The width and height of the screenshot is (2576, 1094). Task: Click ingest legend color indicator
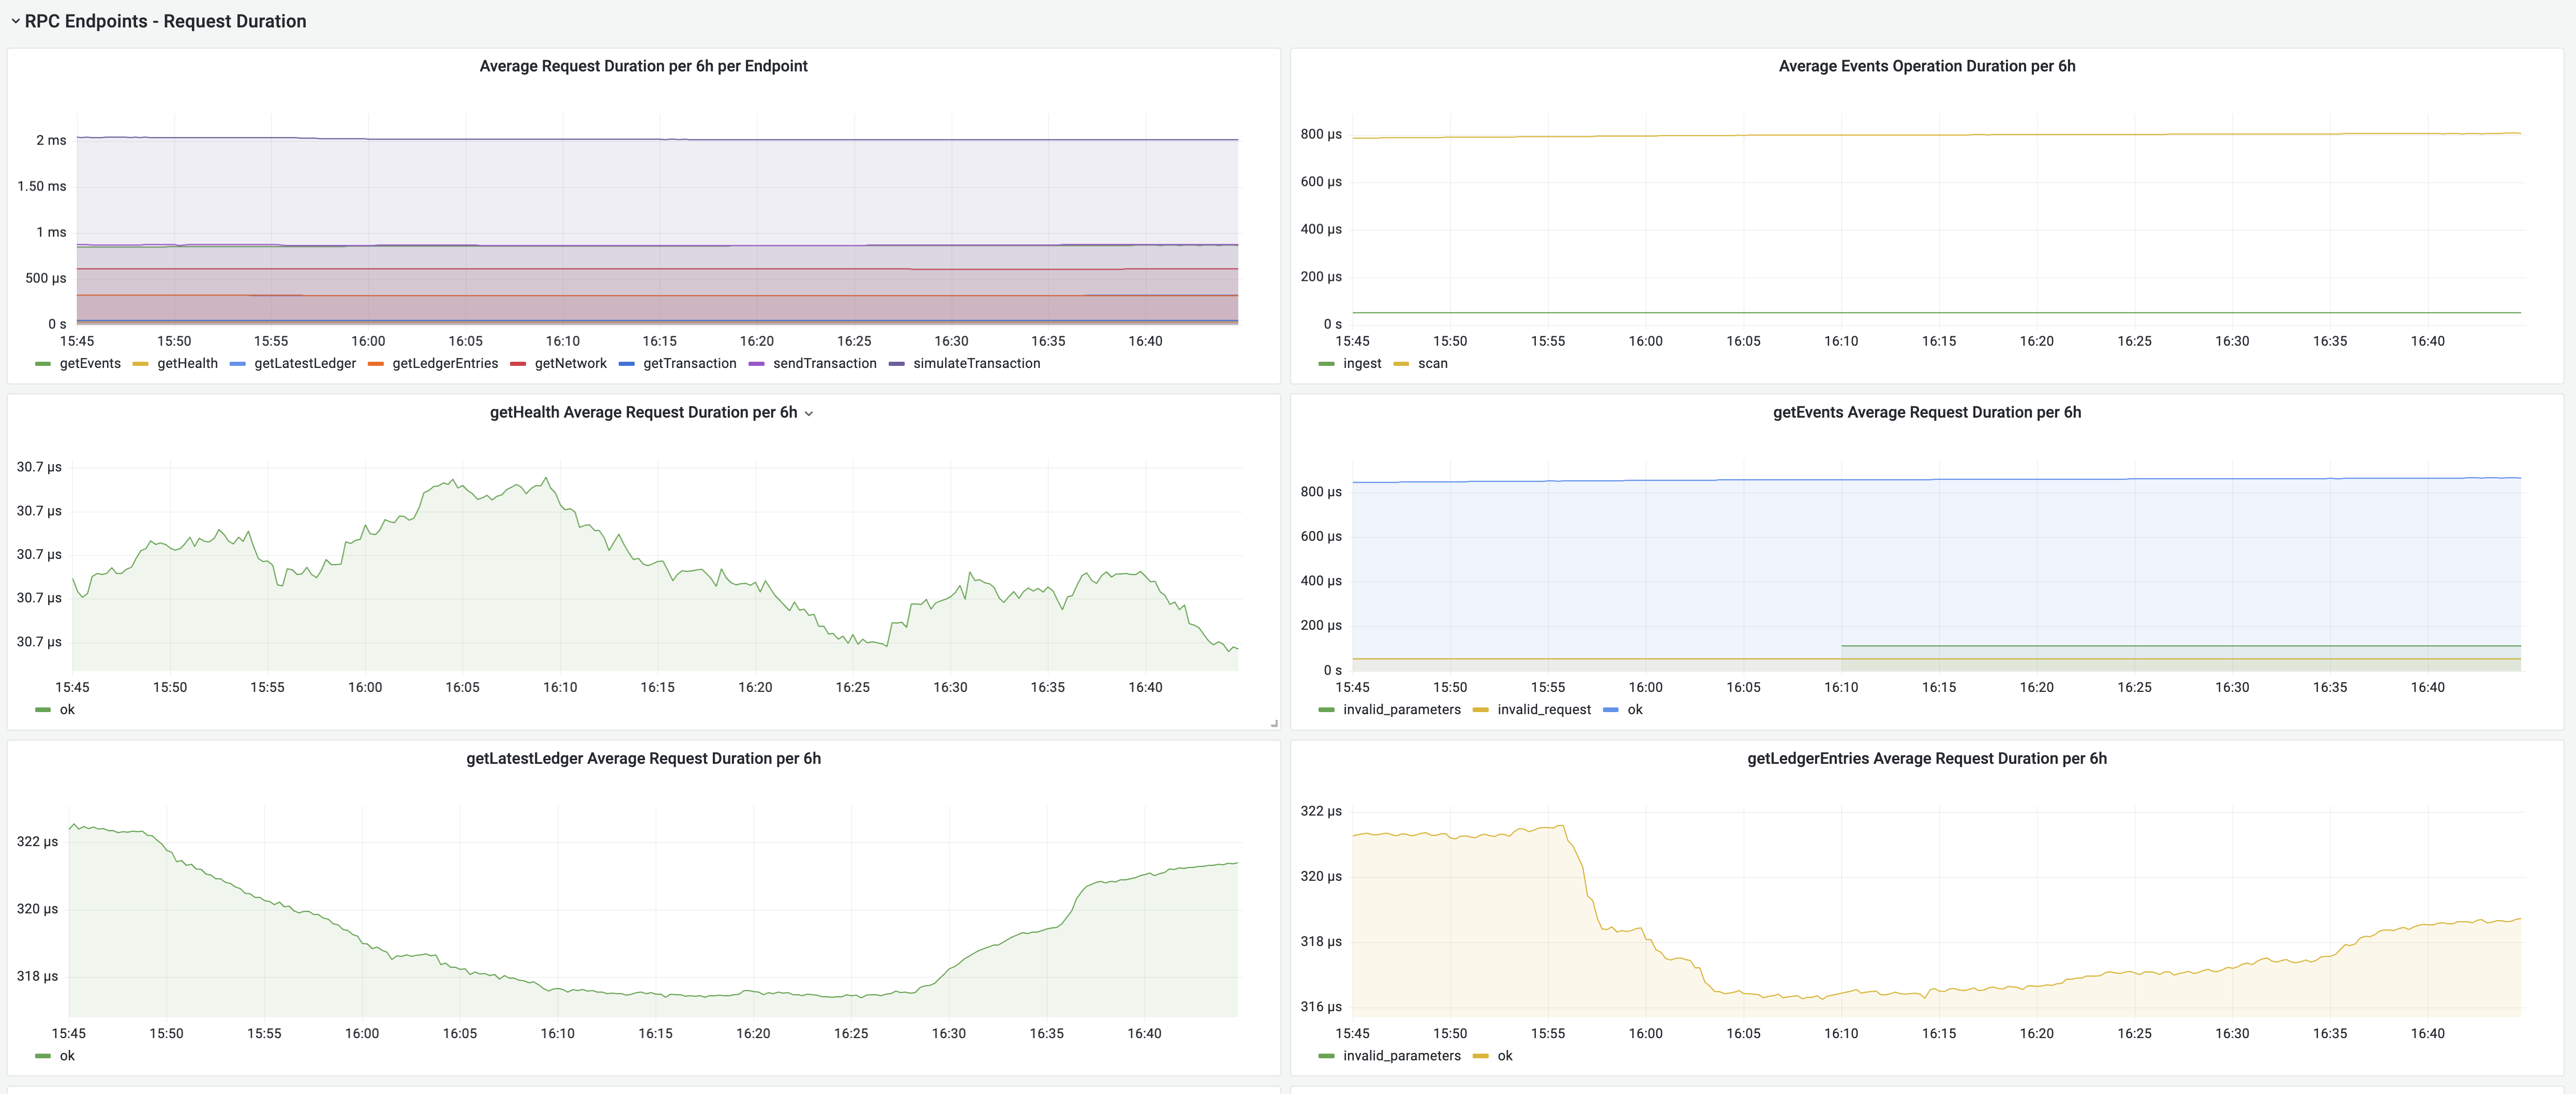point(1326,364)
